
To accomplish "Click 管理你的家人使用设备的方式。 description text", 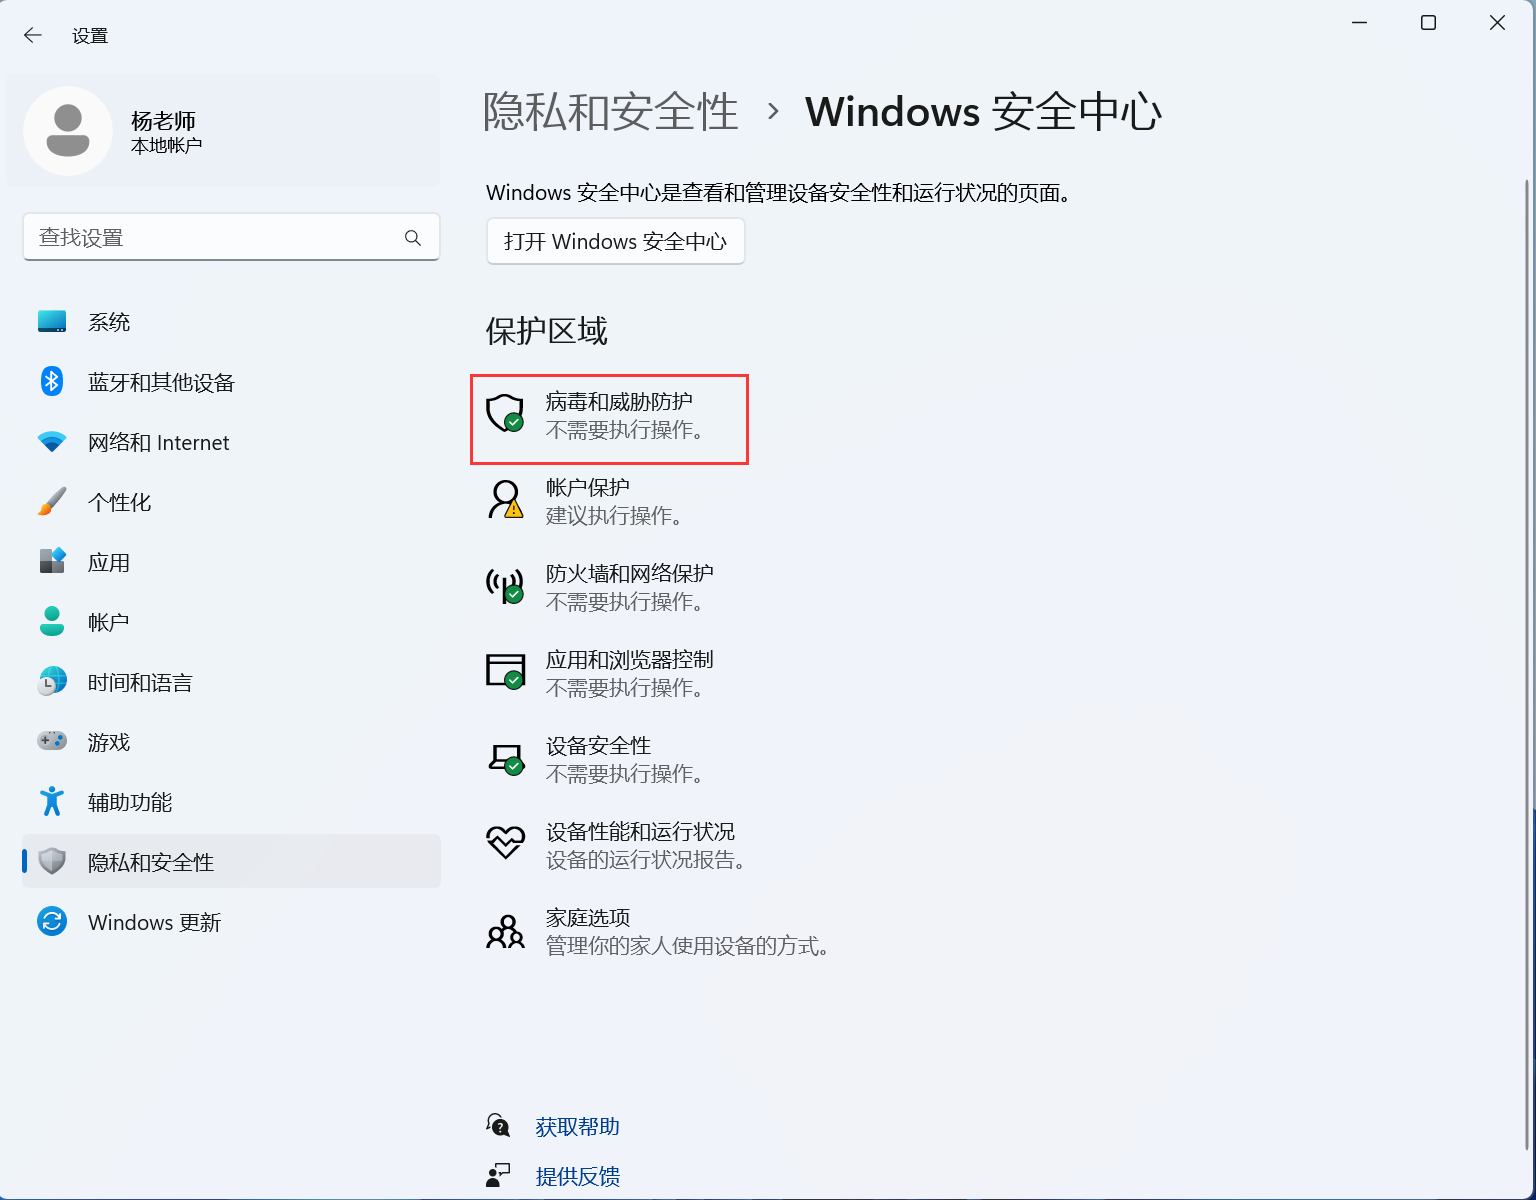I will (x=689, y=946).
